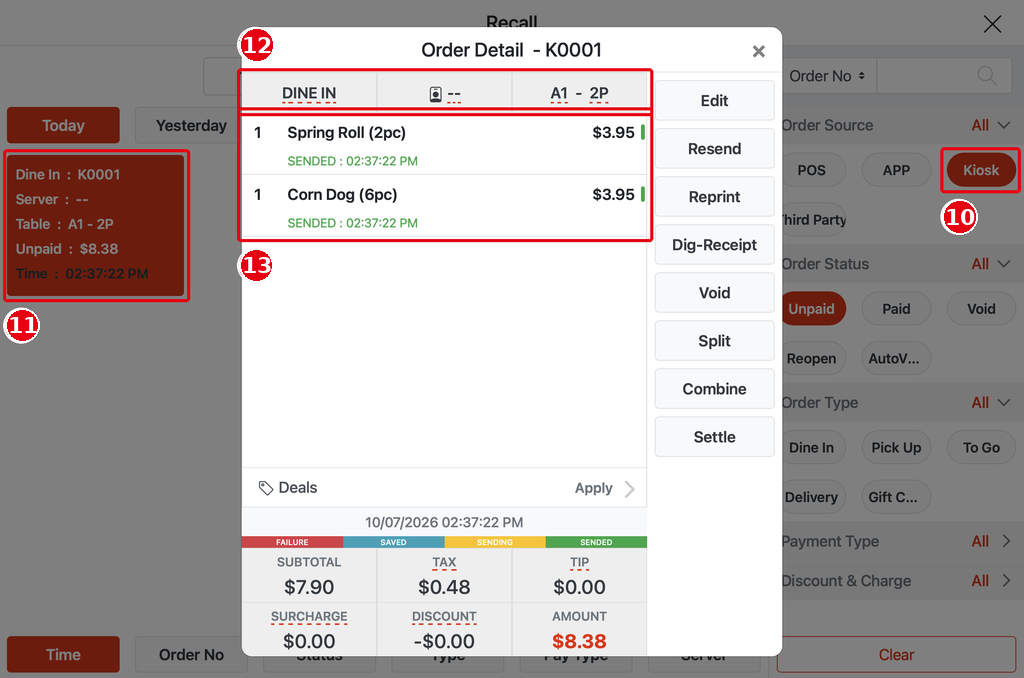This screenshot has width=1024, height=678.
Task: Send a Dig-Receipt
Action: (714, 245)
